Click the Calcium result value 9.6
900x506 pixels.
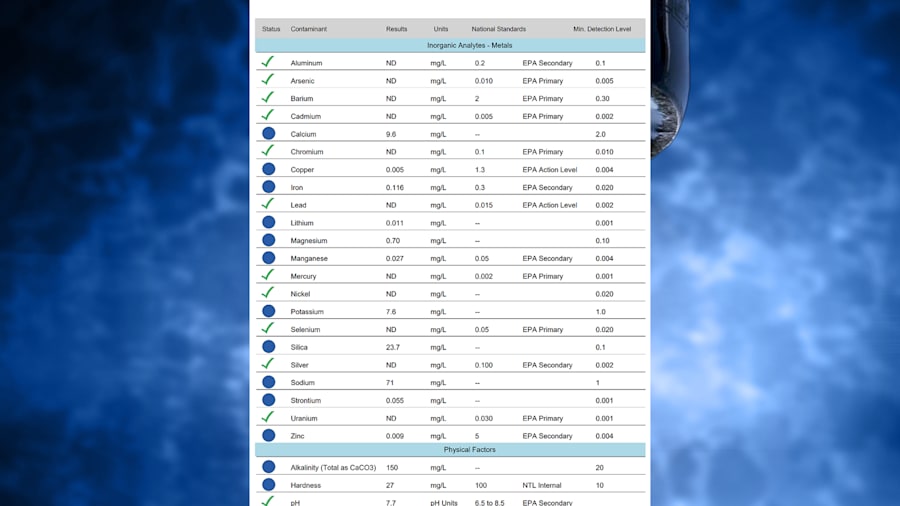pyautogui.click(x=391, y=134)
